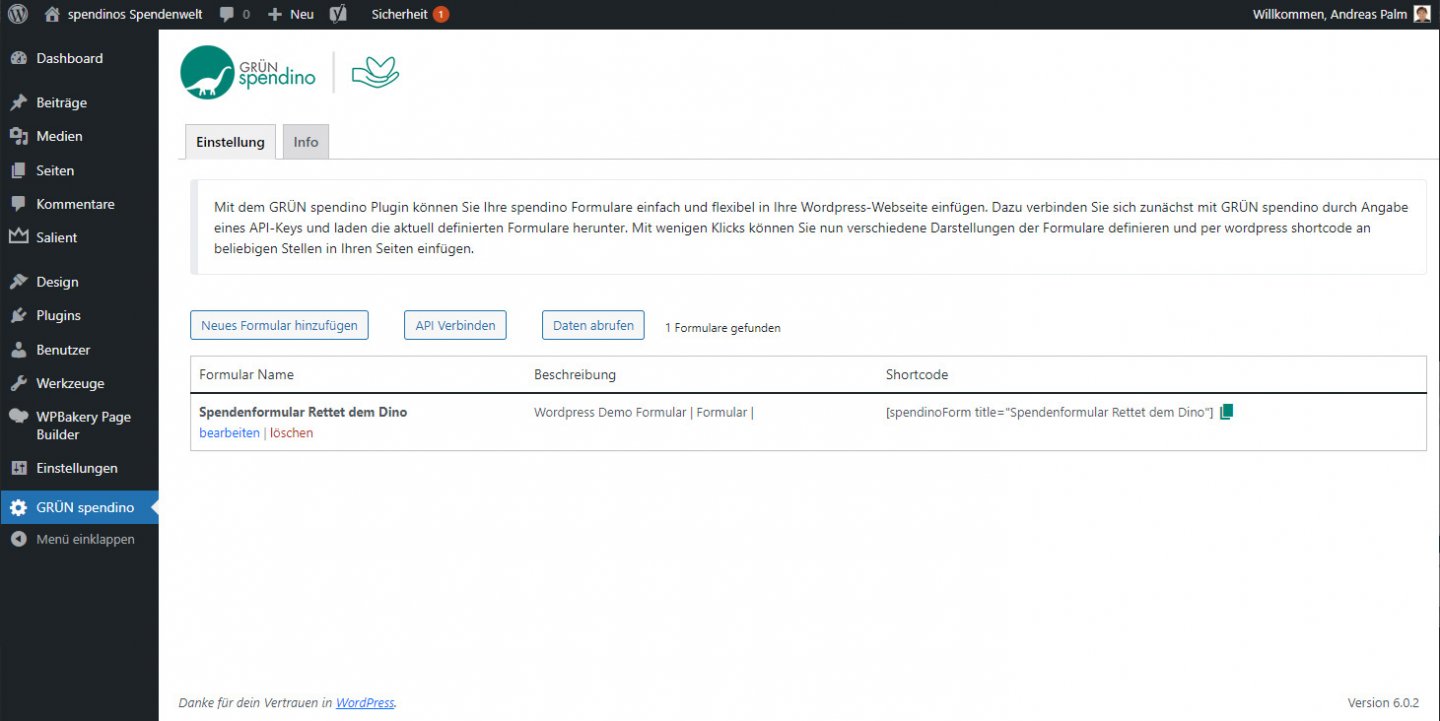This screenshot has height=721, width=1440.
Task: Click the Sicherheit notification badge
Action: pyautogui.click(x=441, y=14)
